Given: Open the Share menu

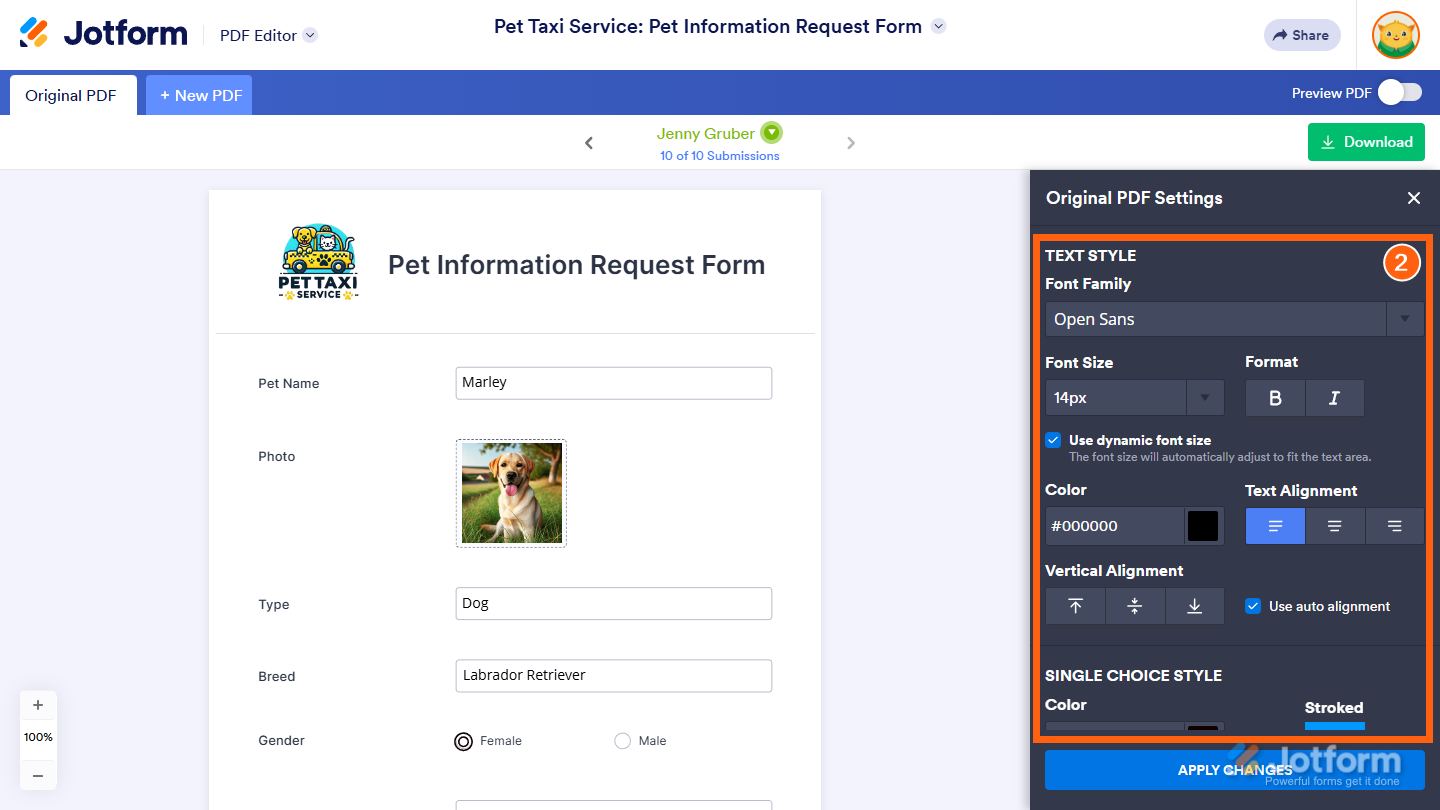Looking at the screenshot, I should tap(1301, 35).
